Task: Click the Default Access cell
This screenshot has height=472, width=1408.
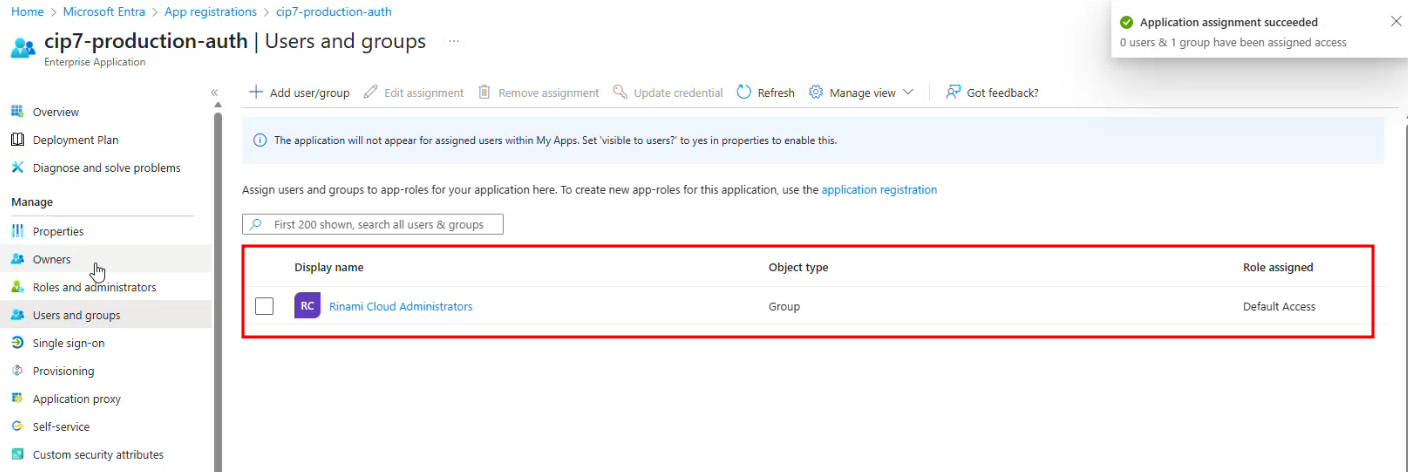Action: (x=1279, y=307)
